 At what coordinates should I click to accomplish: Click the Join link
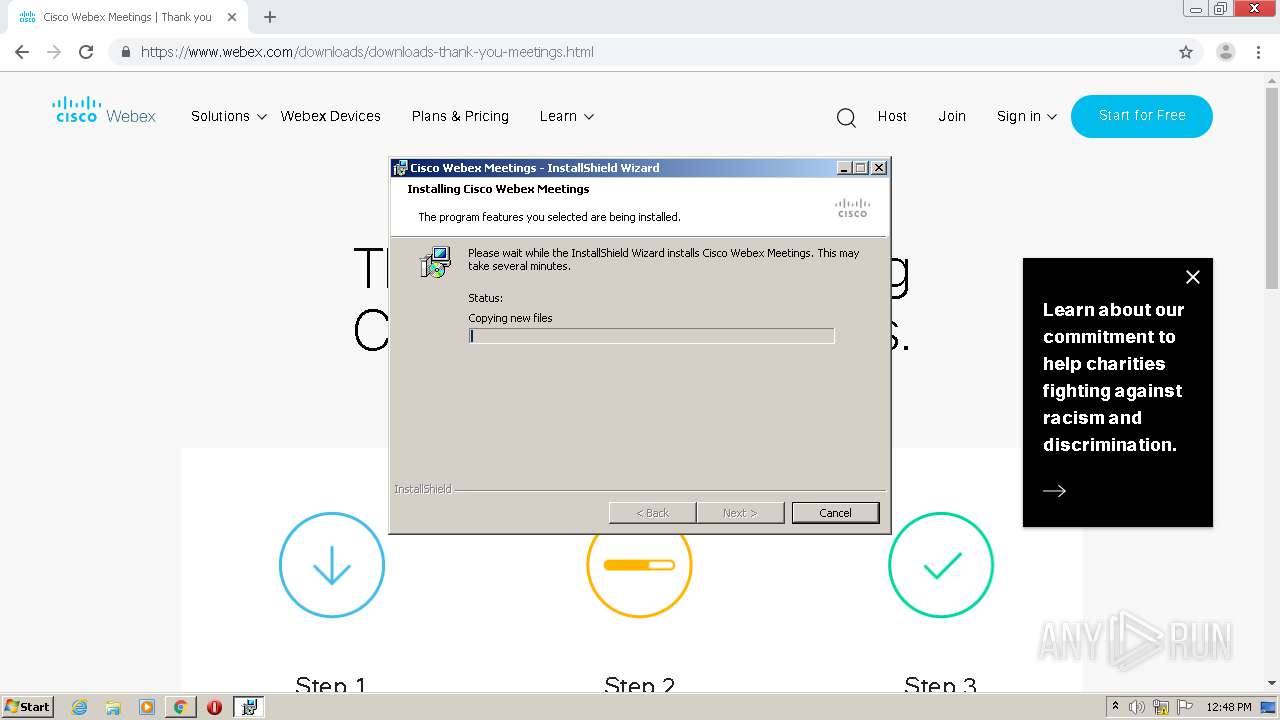(952, 116)
